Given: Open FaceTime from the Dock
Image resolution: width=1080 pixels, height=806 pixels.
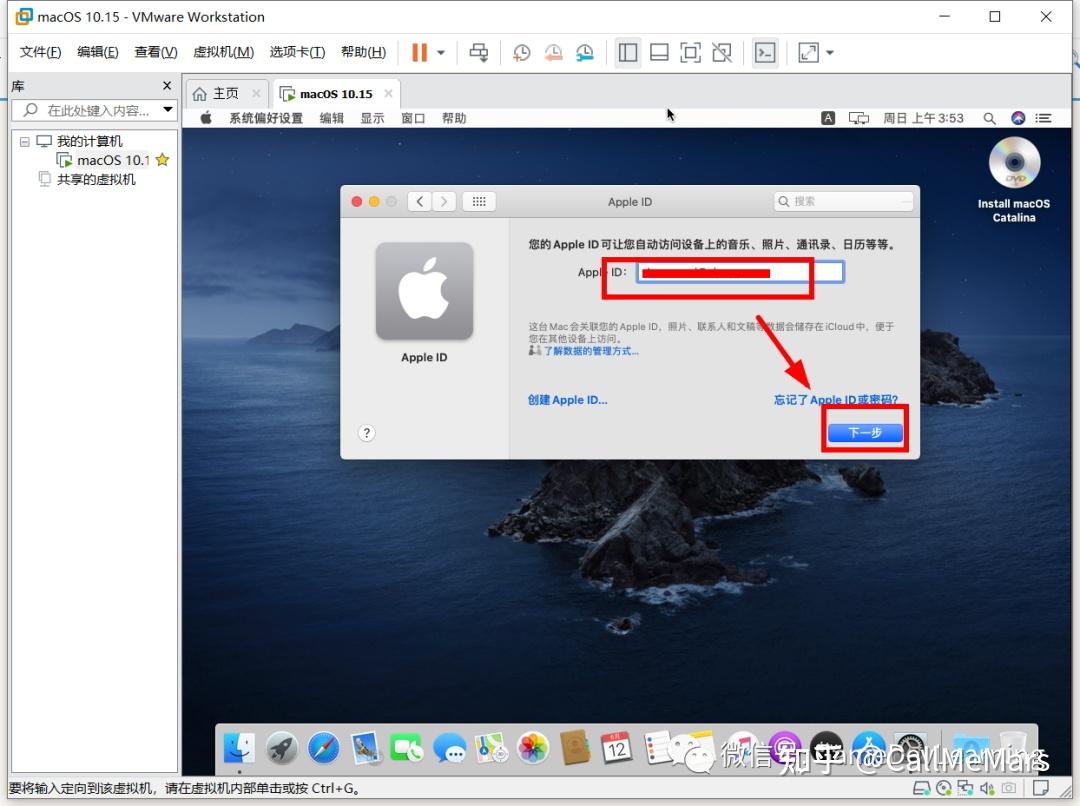Looking at the screenshot, I should point(407,748).
